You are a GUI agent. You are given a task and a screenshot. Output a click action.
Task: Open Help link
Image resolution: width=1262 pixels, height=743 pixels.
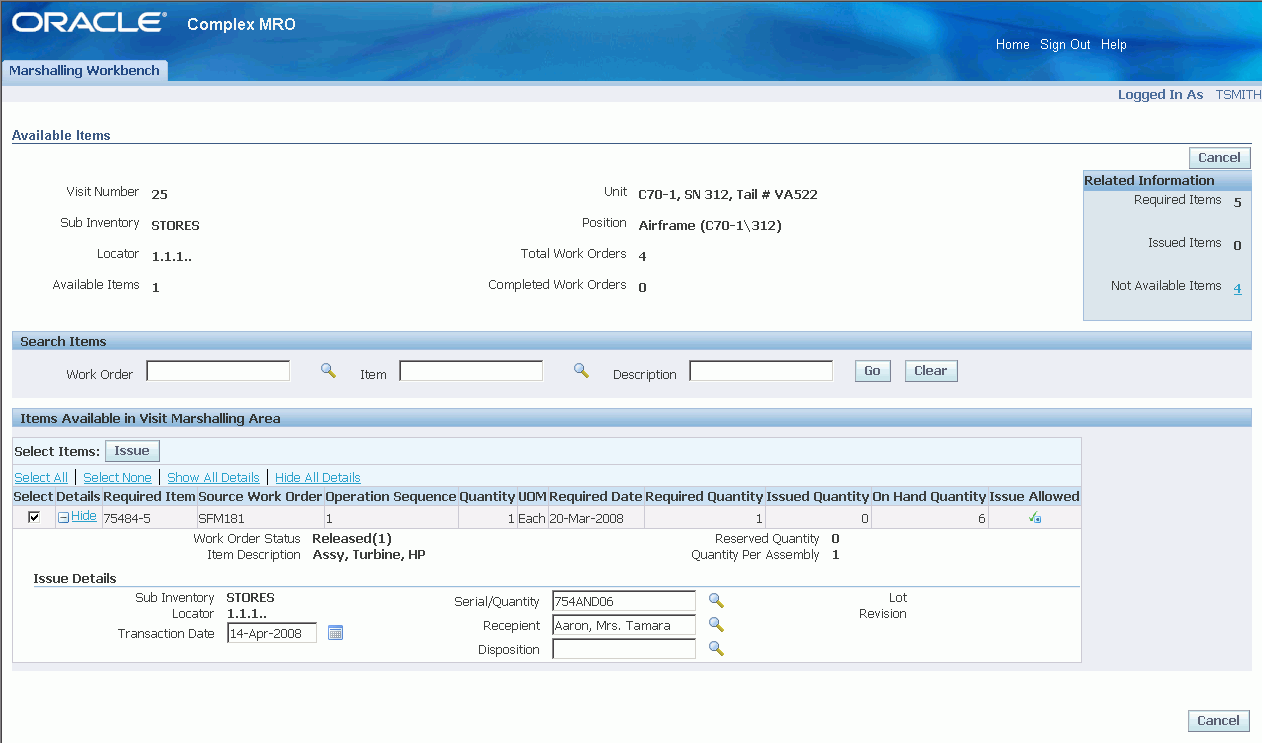point(1114,44)
